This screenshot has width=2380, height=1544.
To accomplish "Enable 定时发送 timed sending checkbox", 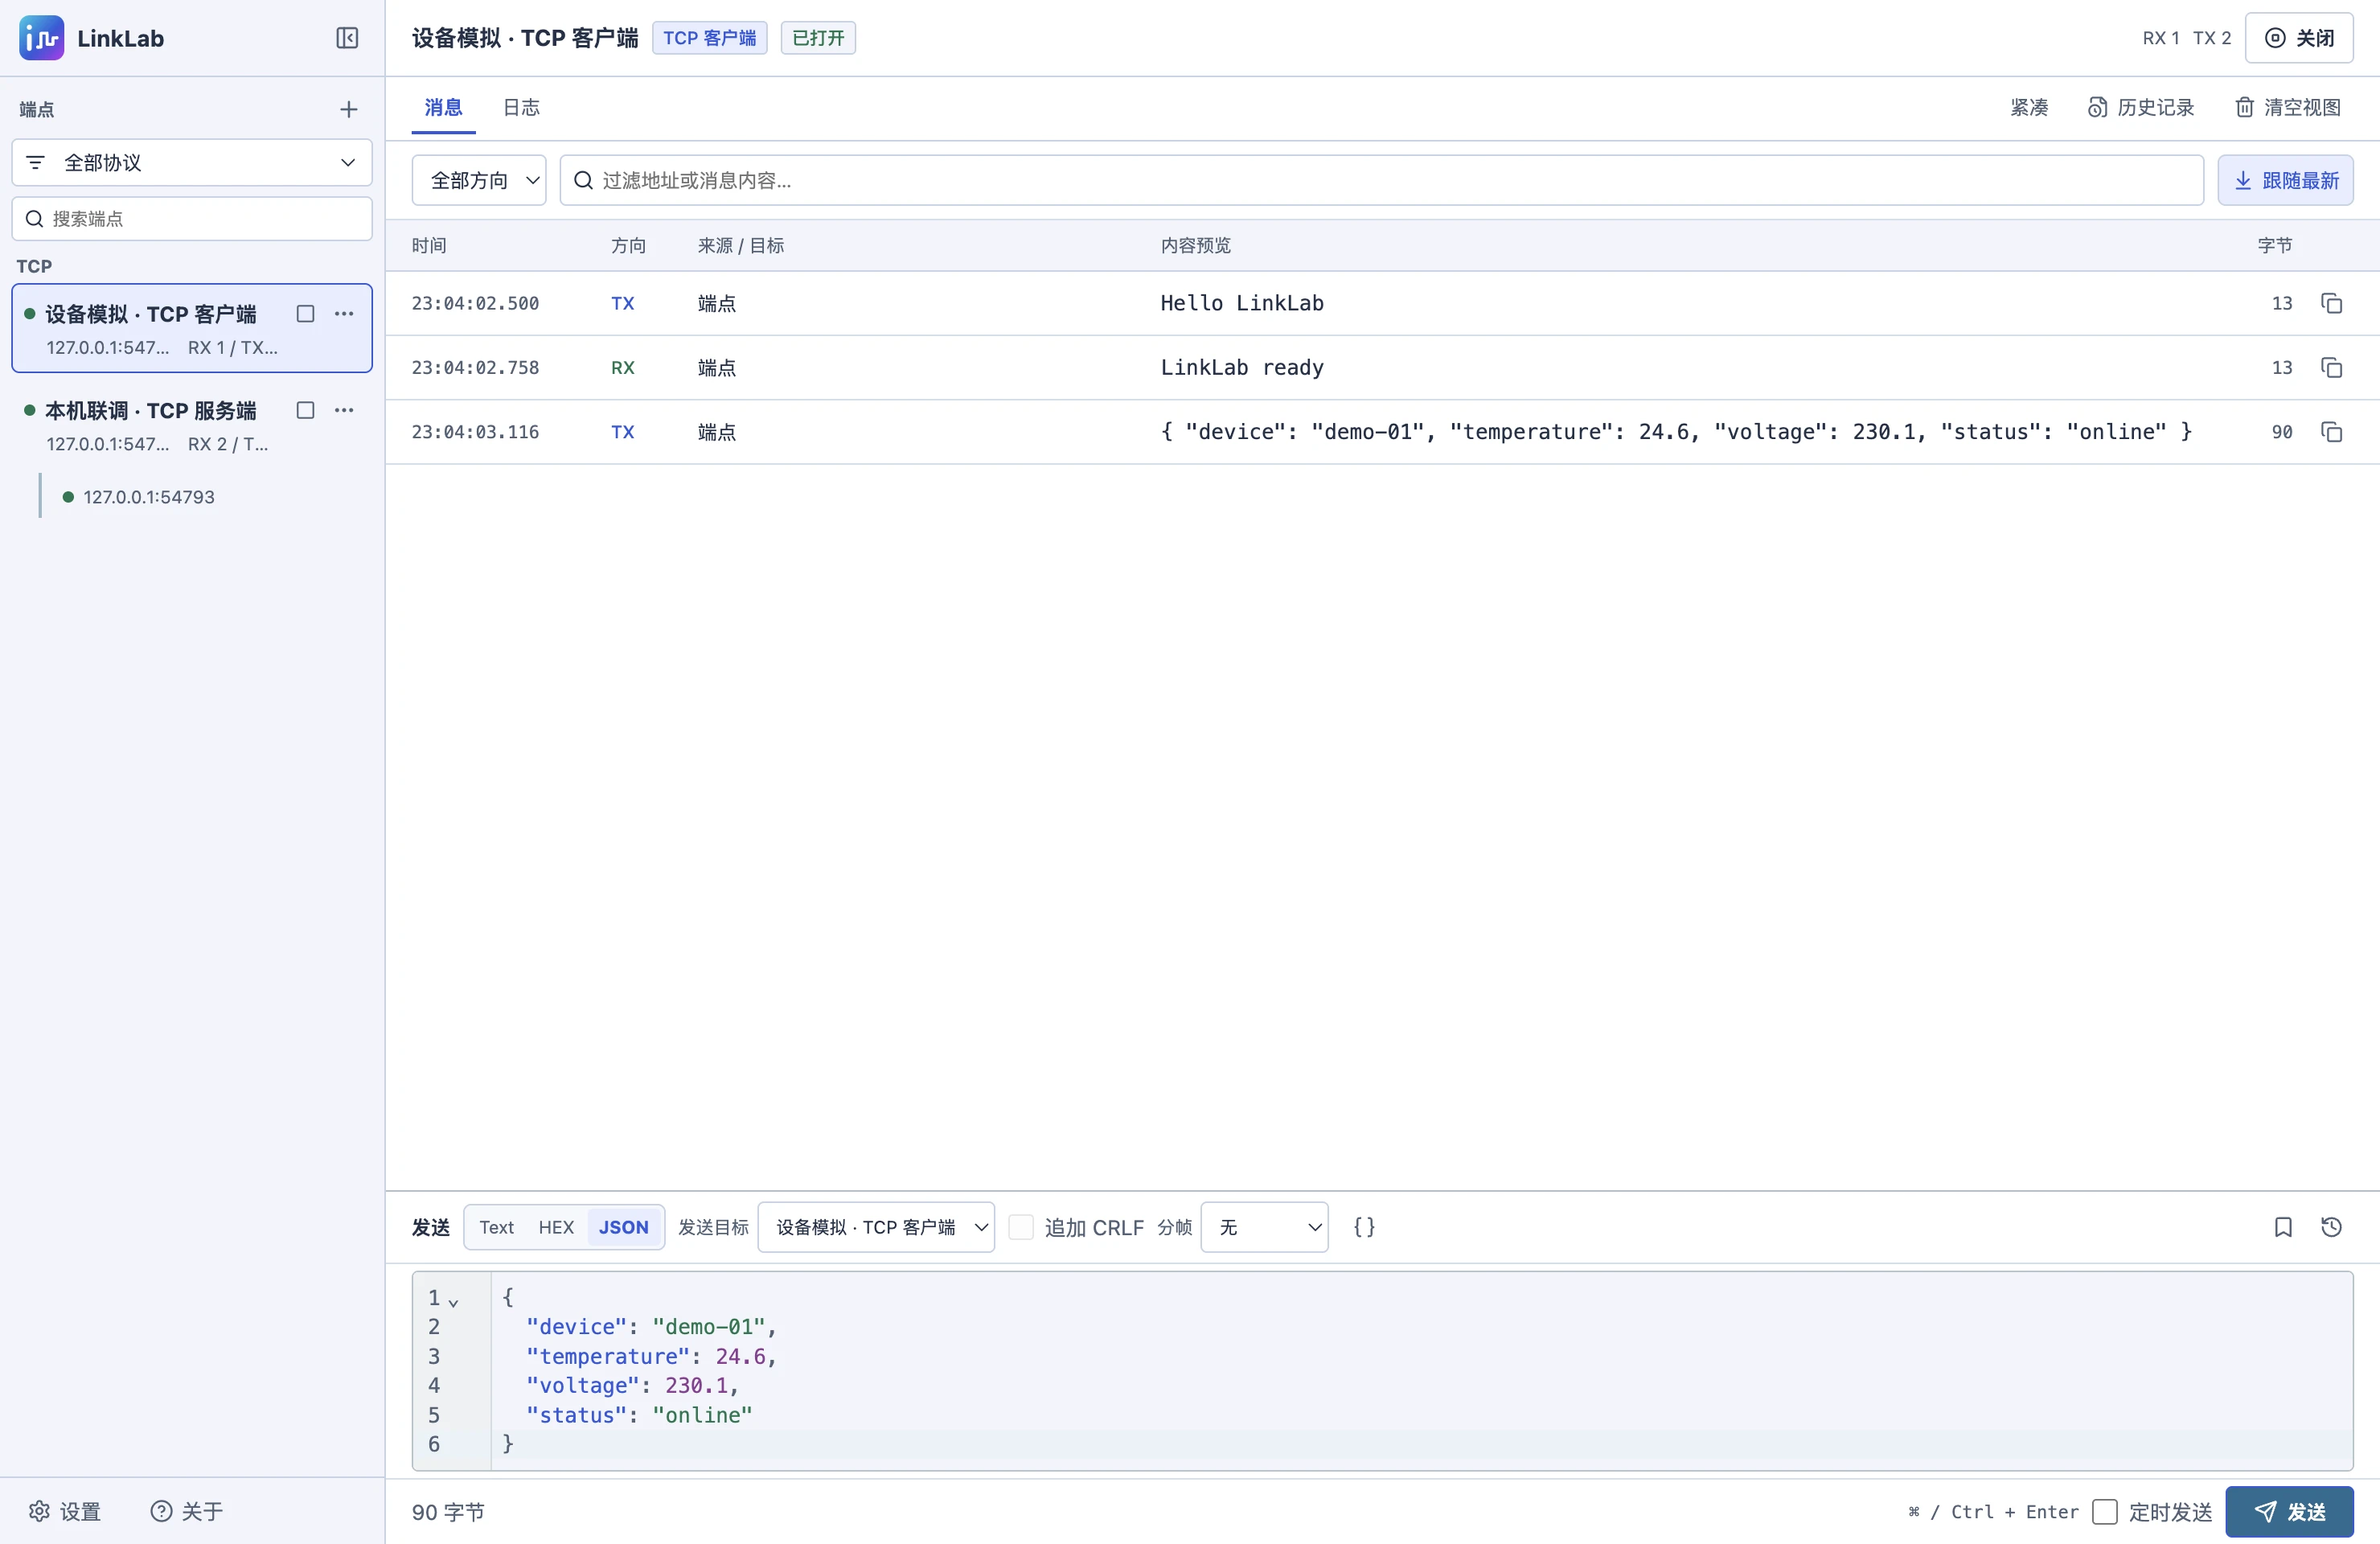I will (2105, 1511).
